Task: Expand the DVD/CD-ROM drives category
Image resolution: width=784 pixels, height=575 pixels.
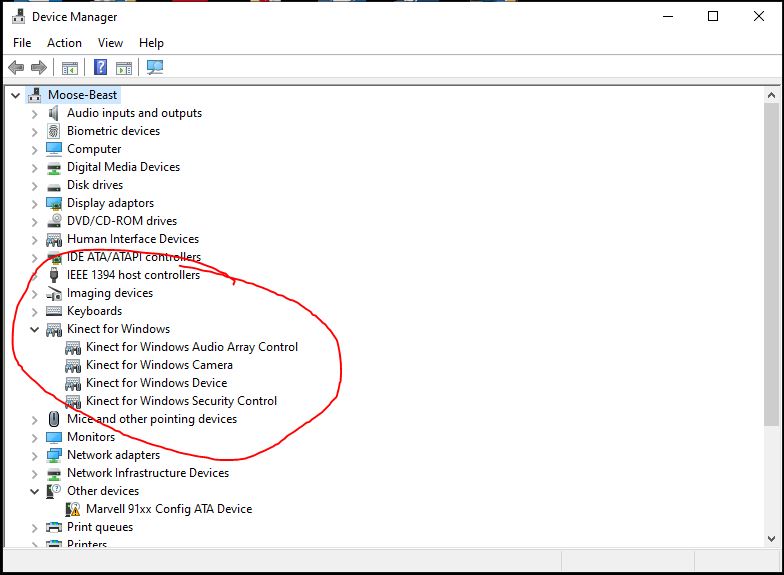Action: click(34, 222)
